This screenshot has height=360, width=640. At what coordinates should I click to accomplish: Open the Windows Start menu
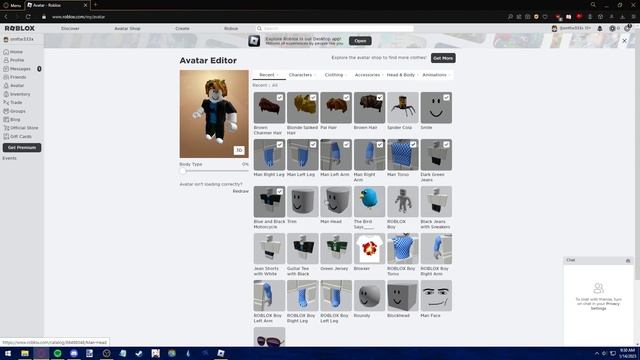pyautogui.click(x=8, y=353)
